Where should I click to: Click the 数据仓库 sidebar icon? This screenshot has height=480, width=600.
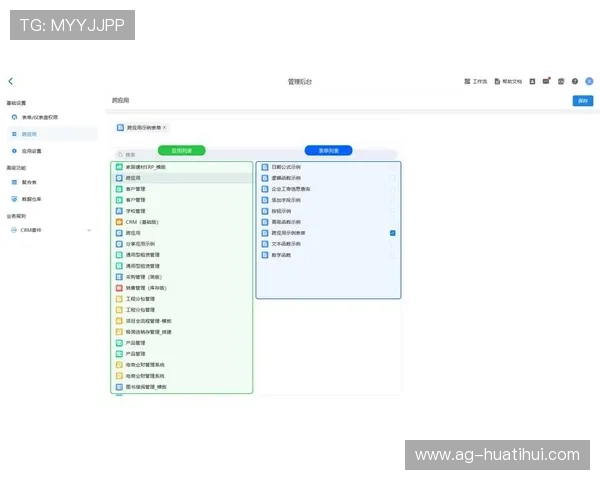14,199
